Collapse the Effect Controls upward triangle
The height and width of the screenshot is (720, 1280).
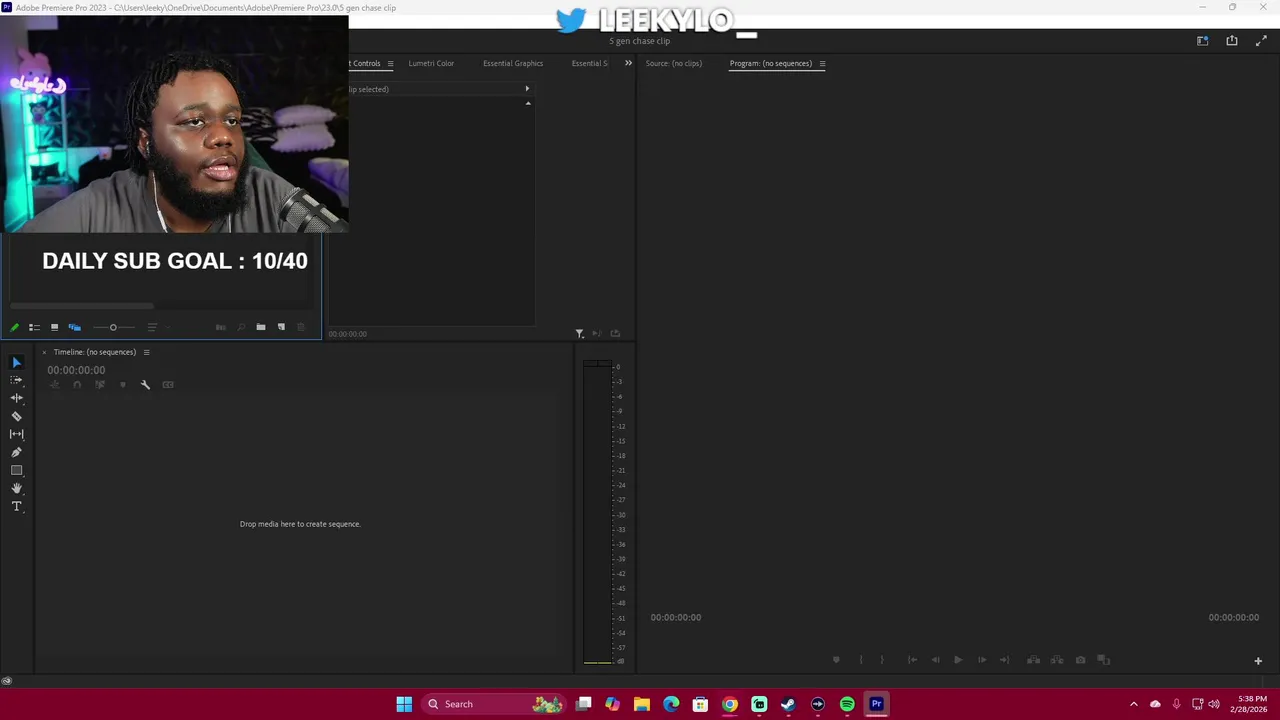(x=528, y=103)
